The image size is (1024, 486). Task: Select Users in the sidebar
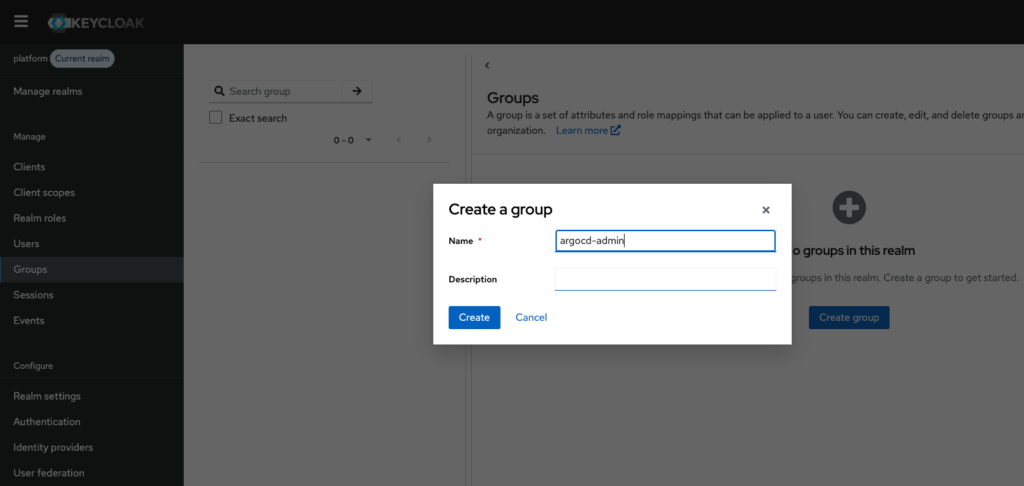(26, 244)
